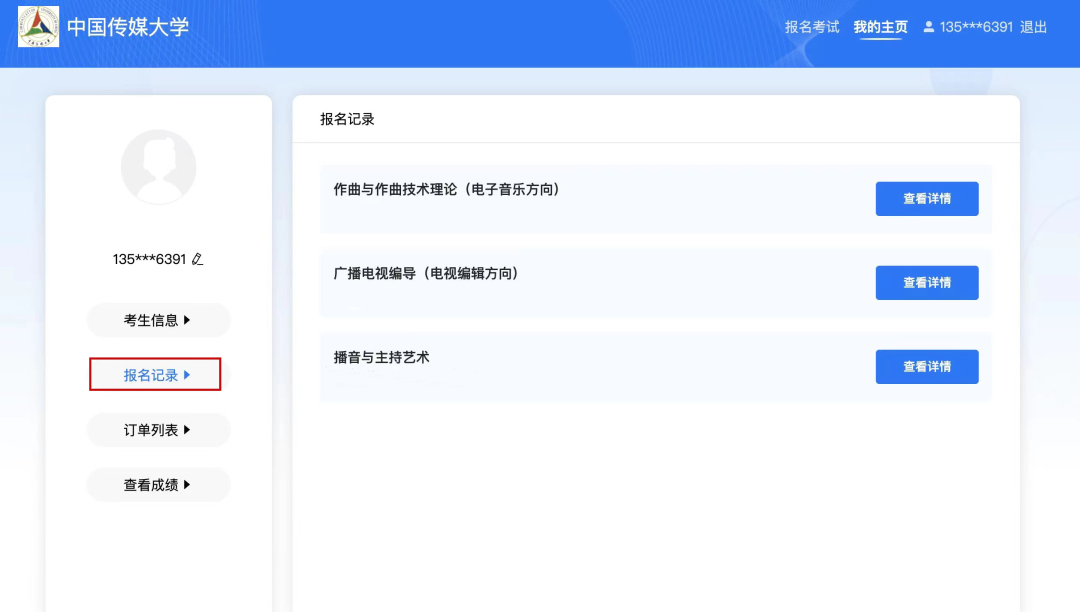Open the 报名考试 navigation tab
The image size is (1080, 612).
click(812, 27)
